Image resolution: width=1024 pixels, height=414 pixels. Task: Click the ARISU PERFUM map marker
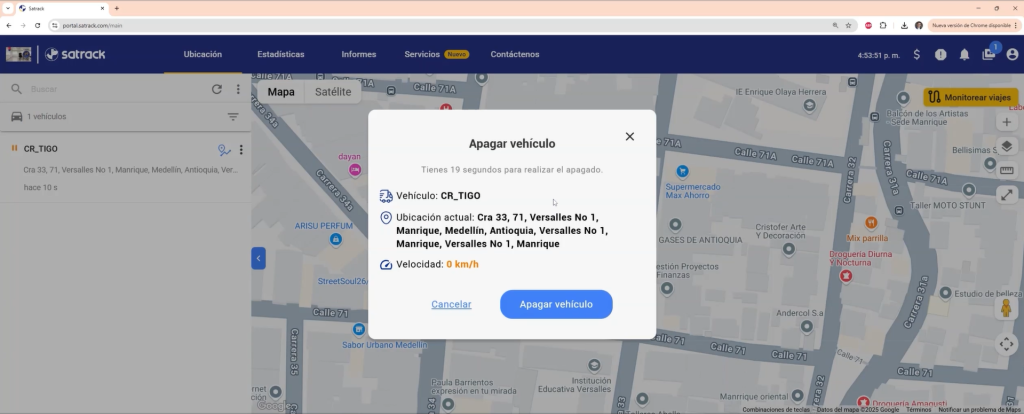[336, 240]
